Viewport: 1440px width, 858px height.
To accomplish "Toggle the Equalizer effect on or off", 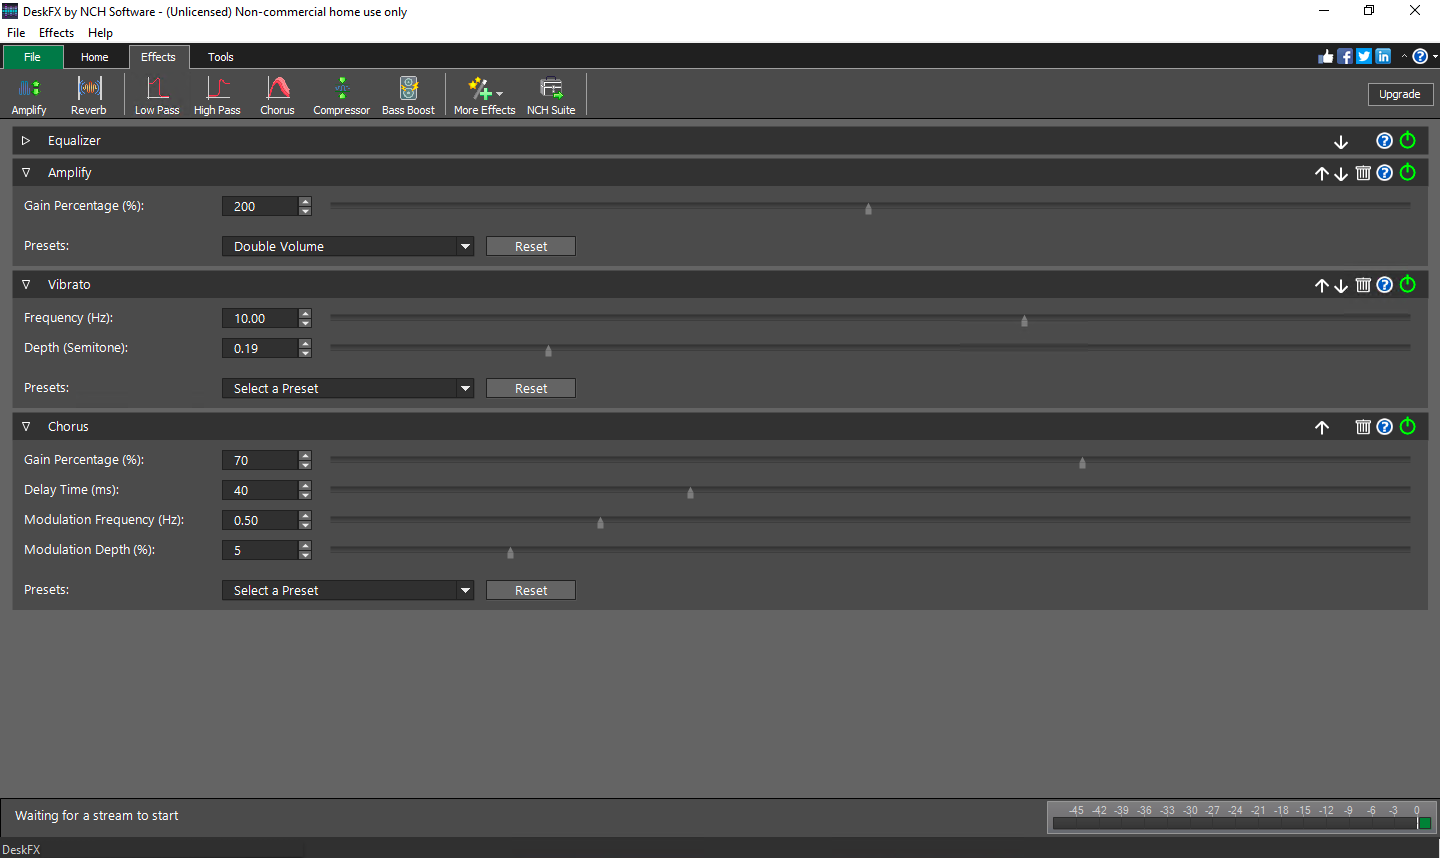I will click(1407, 140).
